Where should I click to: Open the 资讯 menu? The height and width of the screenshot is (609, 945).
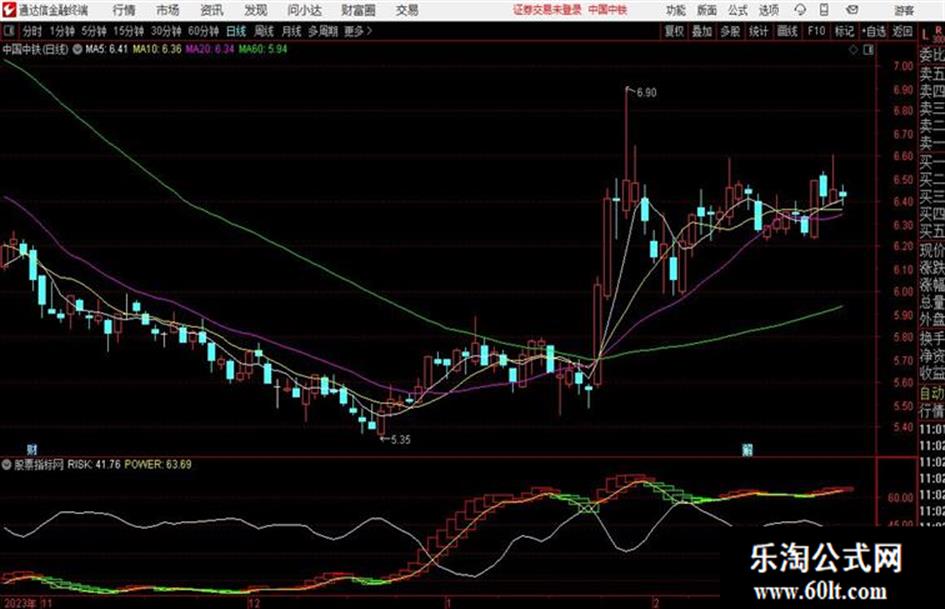[x=212, y=10]
